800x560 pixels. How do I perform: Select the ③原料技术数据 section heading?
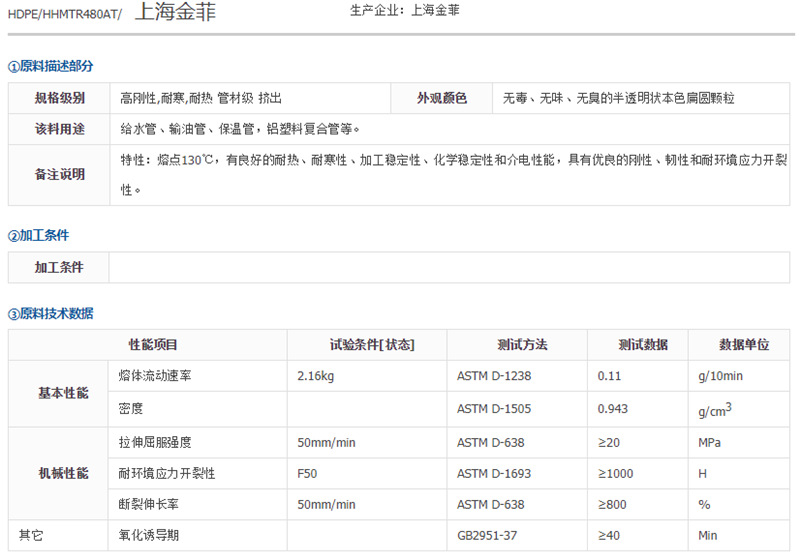51,314
